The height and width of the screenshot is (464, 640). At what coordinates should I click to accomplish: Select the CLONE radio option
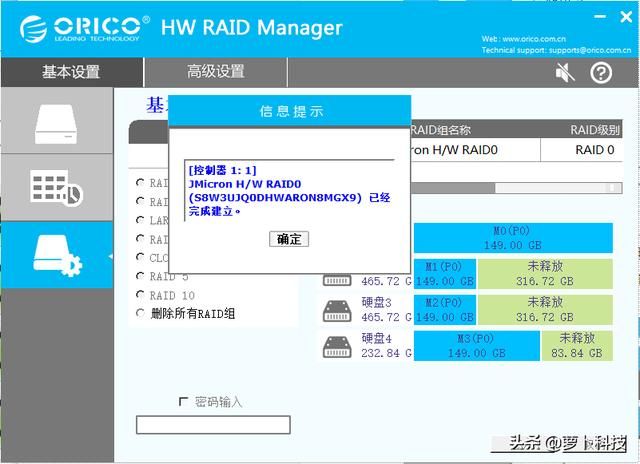[x=140, y=258]
